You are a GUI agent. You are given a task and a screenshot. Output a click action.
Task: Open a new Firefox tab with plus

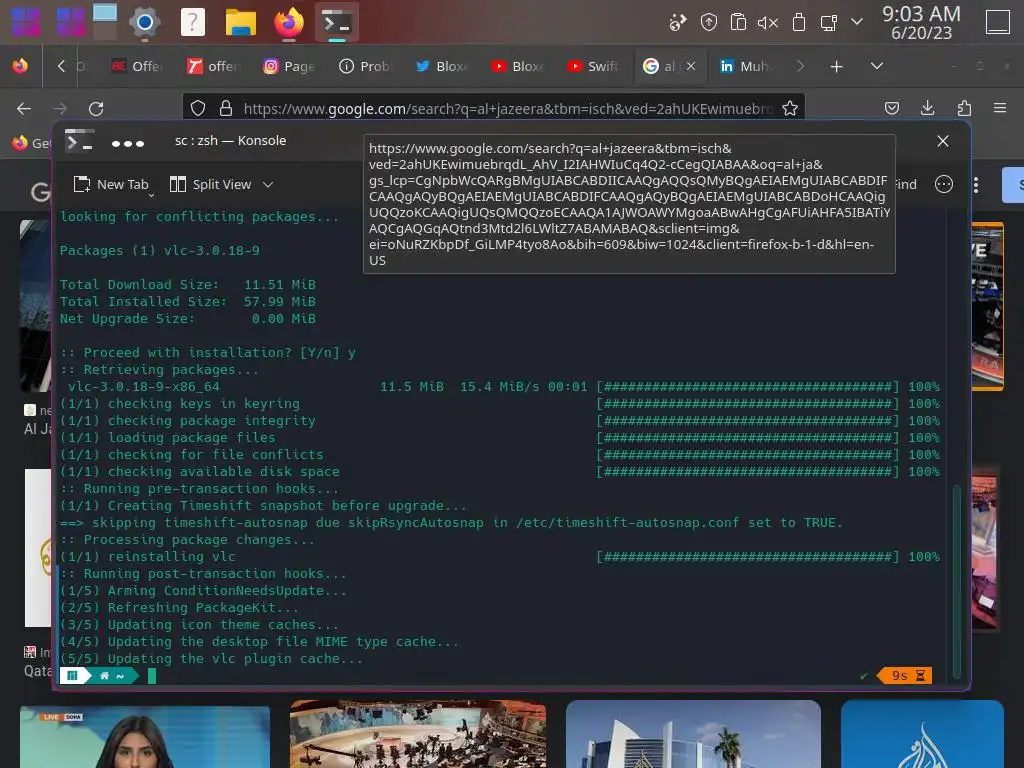[x=836, y=67]
